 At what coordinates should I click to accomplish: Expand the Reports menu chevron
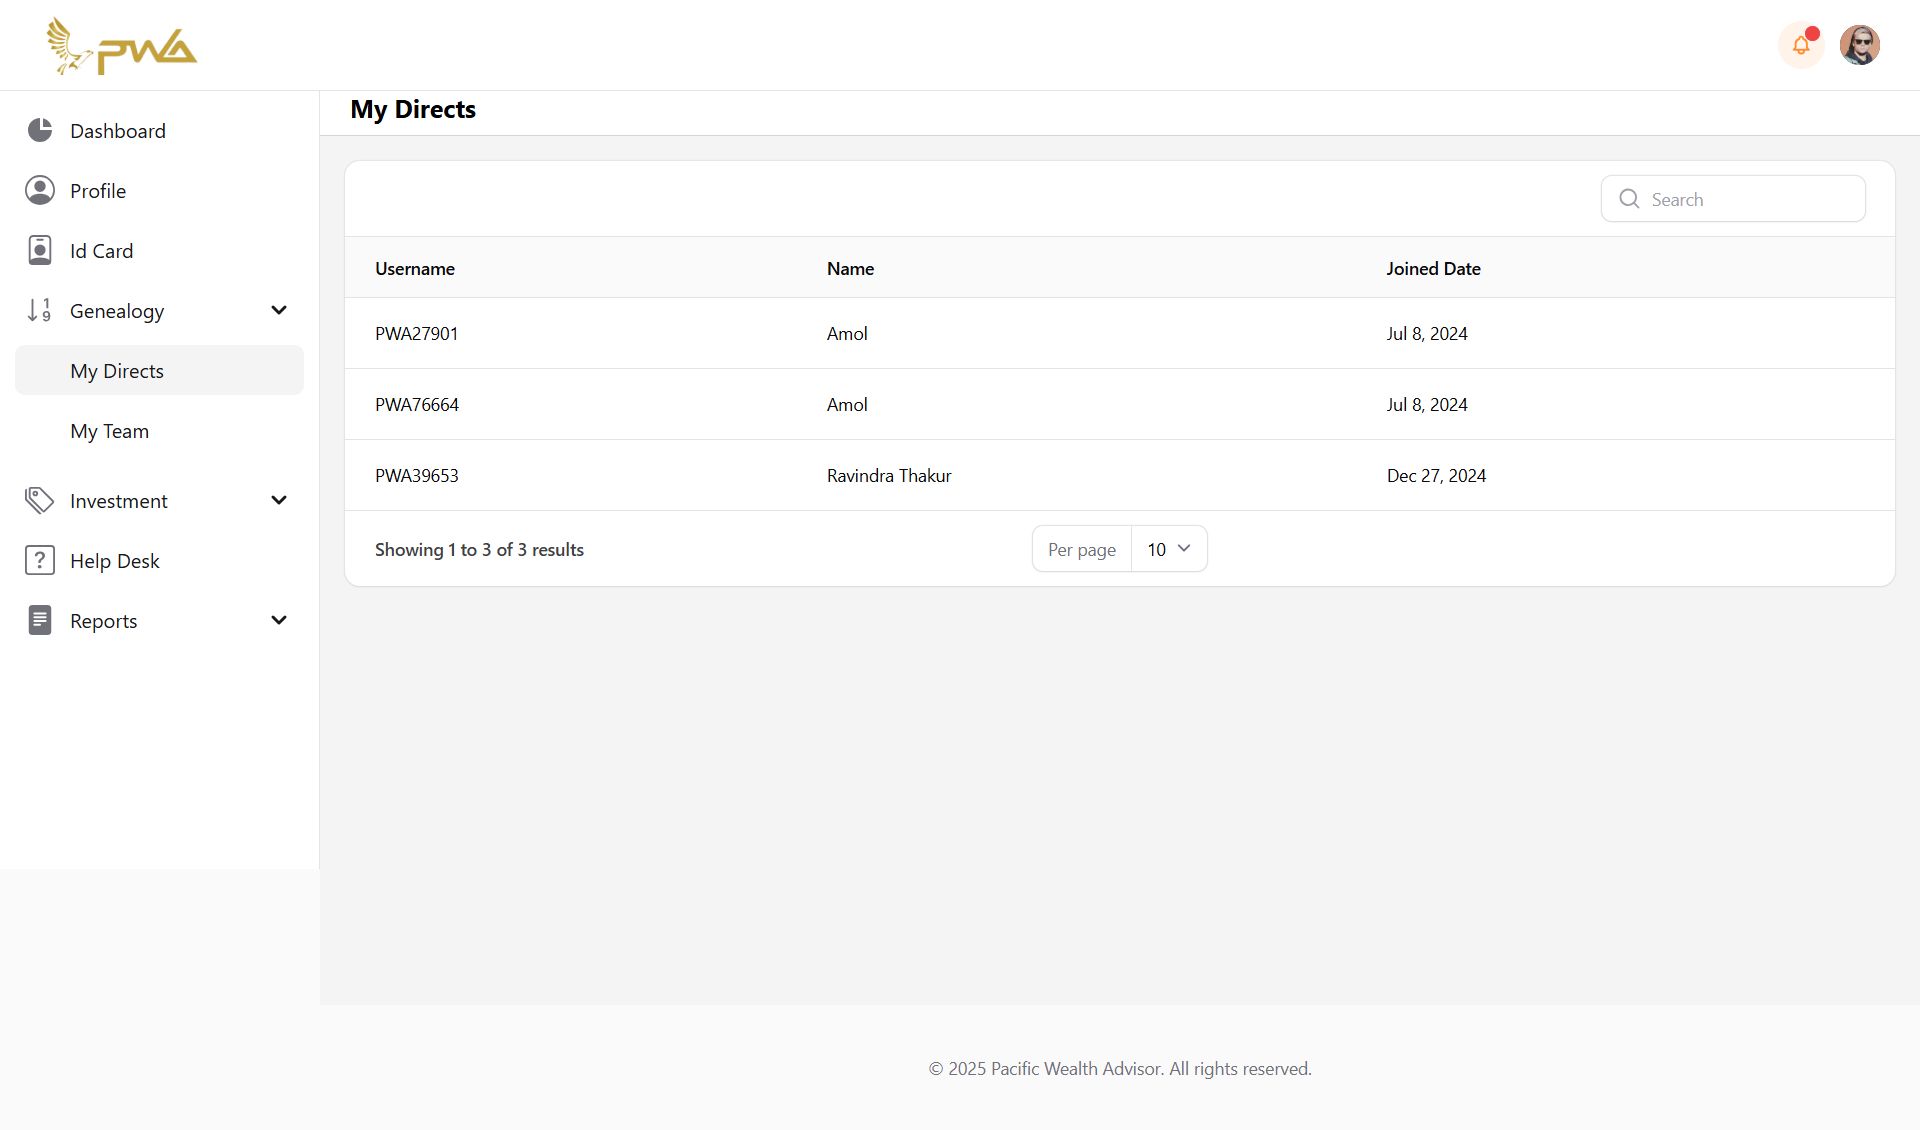click(x=279, y=620)
